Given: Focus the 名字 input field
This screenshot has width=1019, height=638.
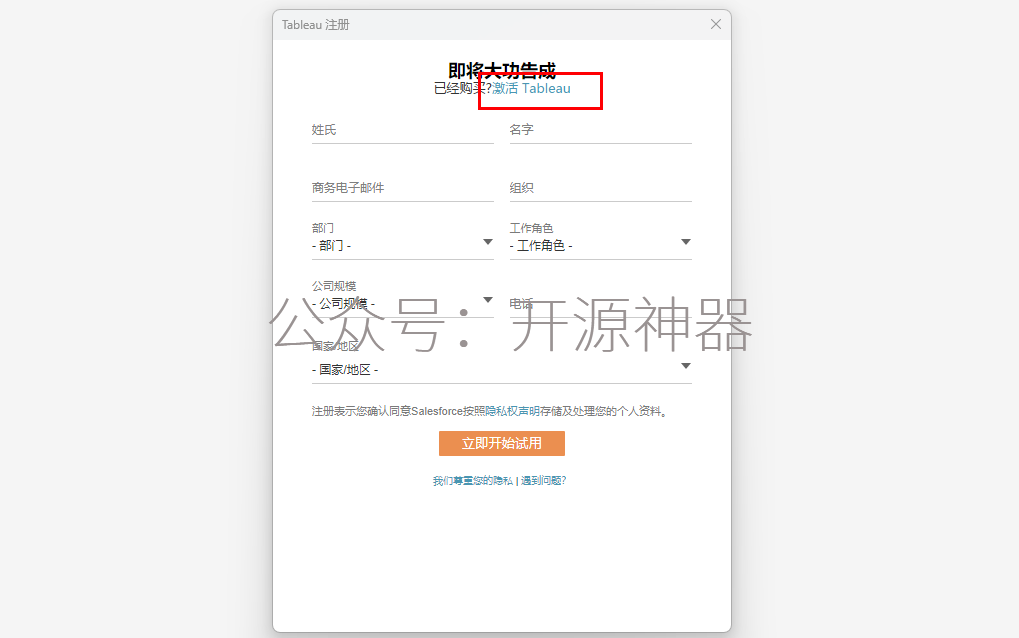Looking at the screenshot, I should 600,130.
